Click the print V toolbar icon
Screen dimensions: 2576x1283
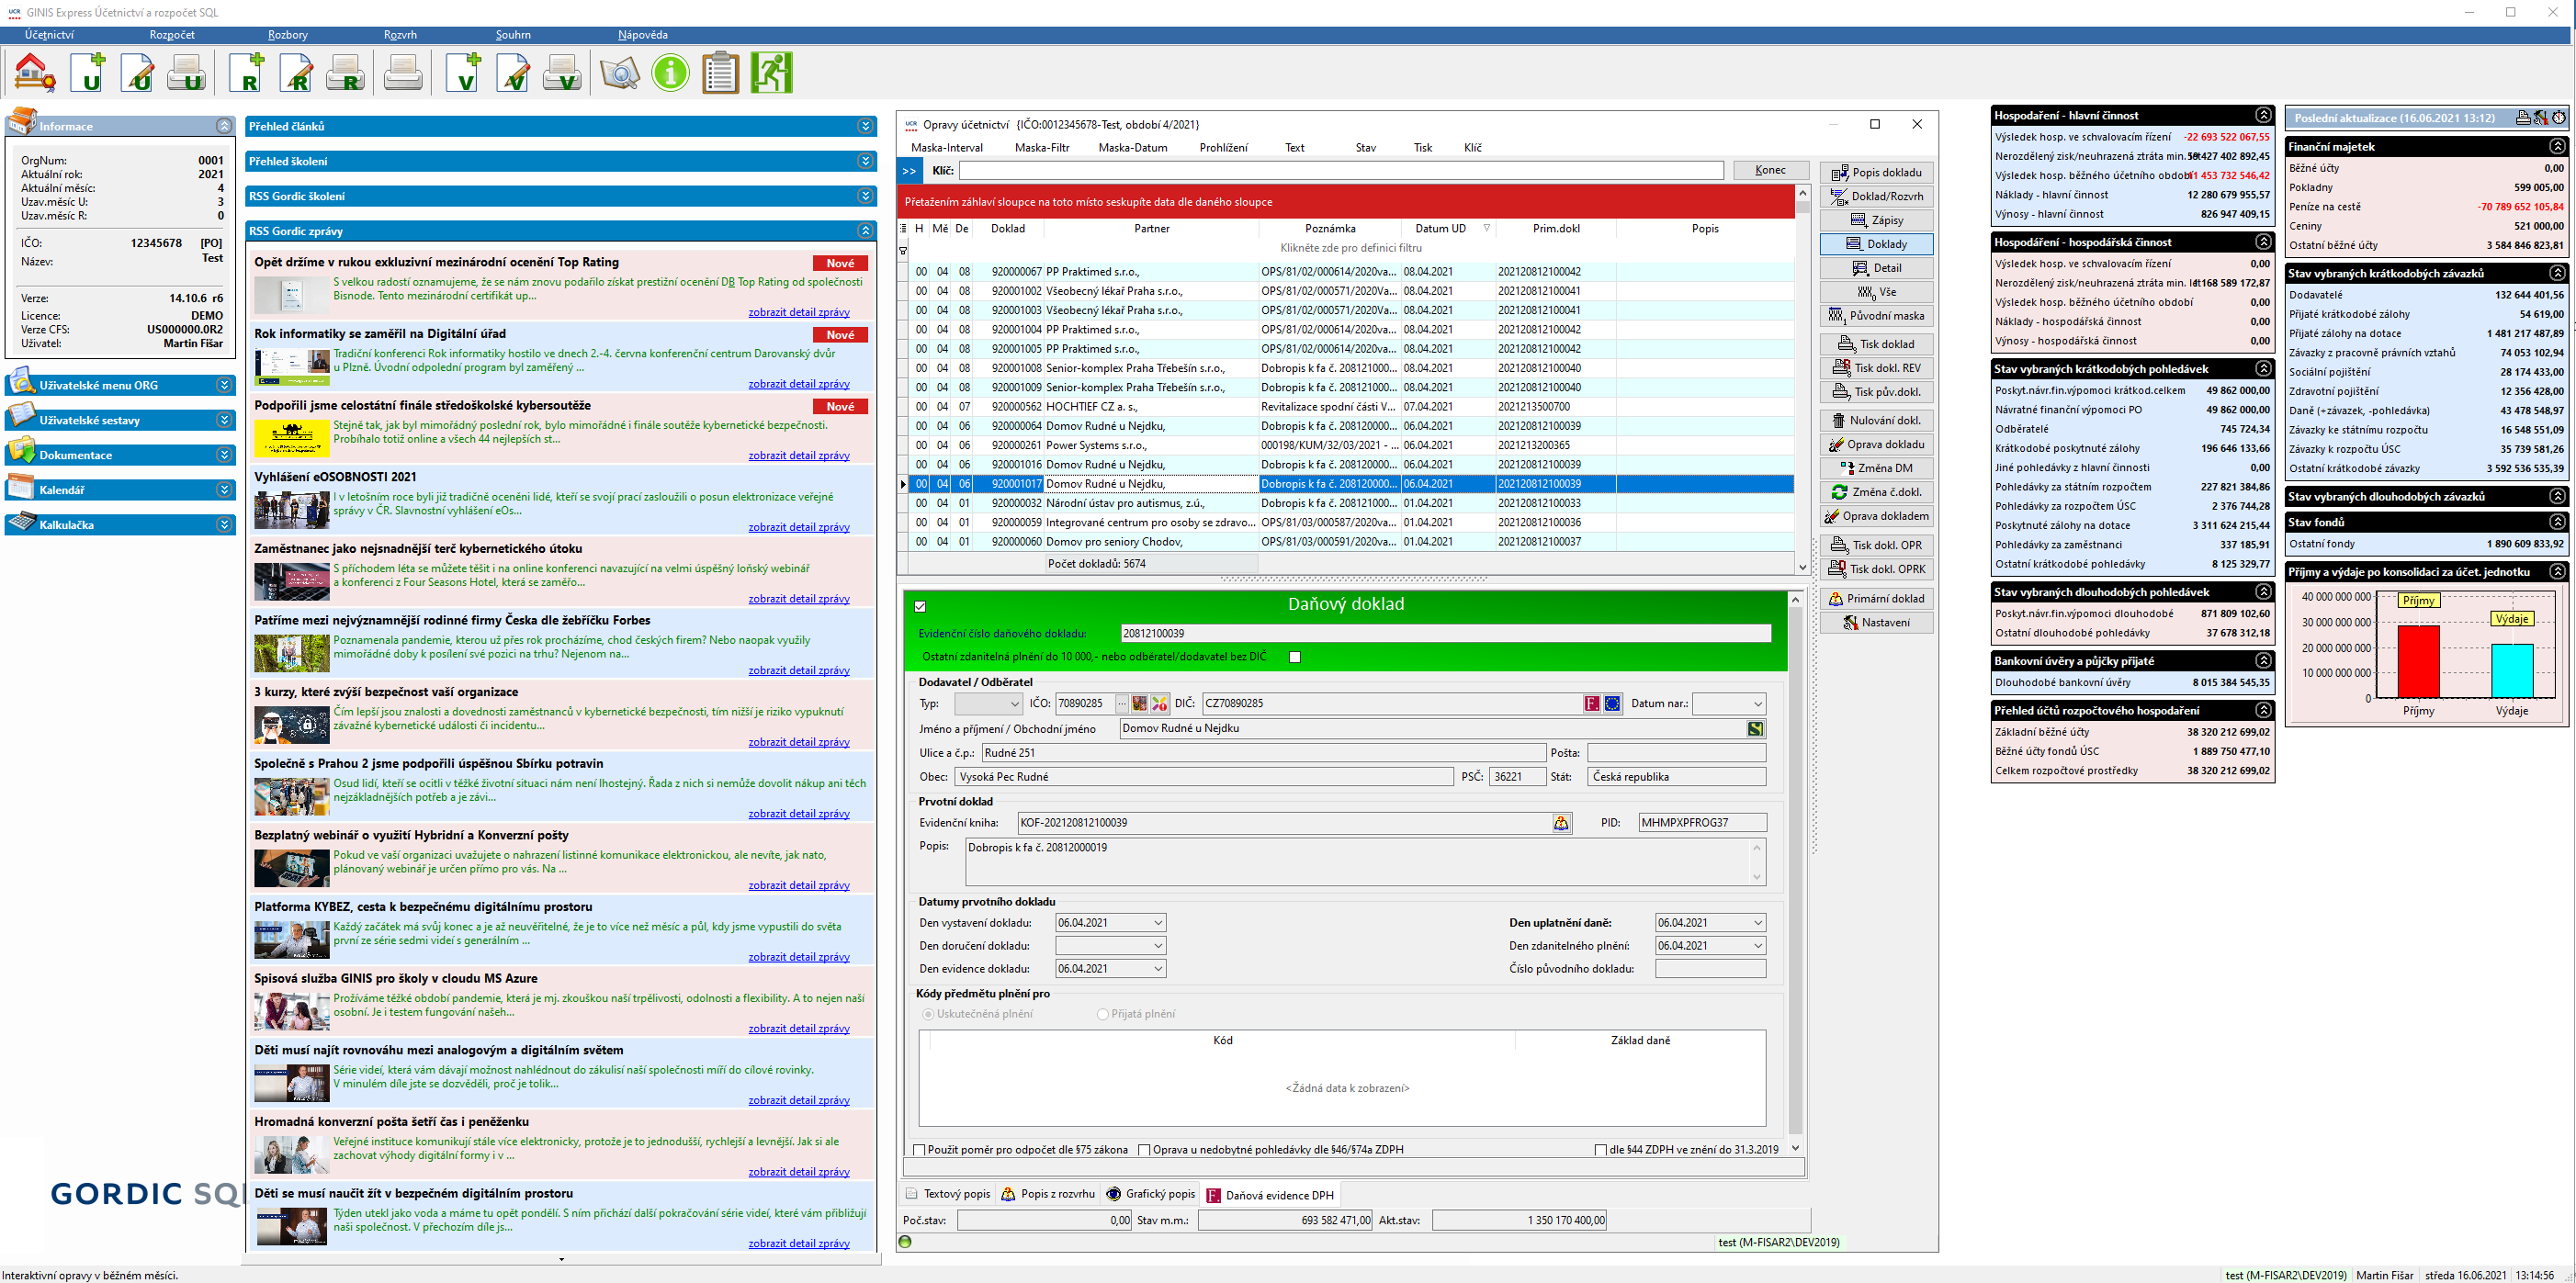pos(562,73)
